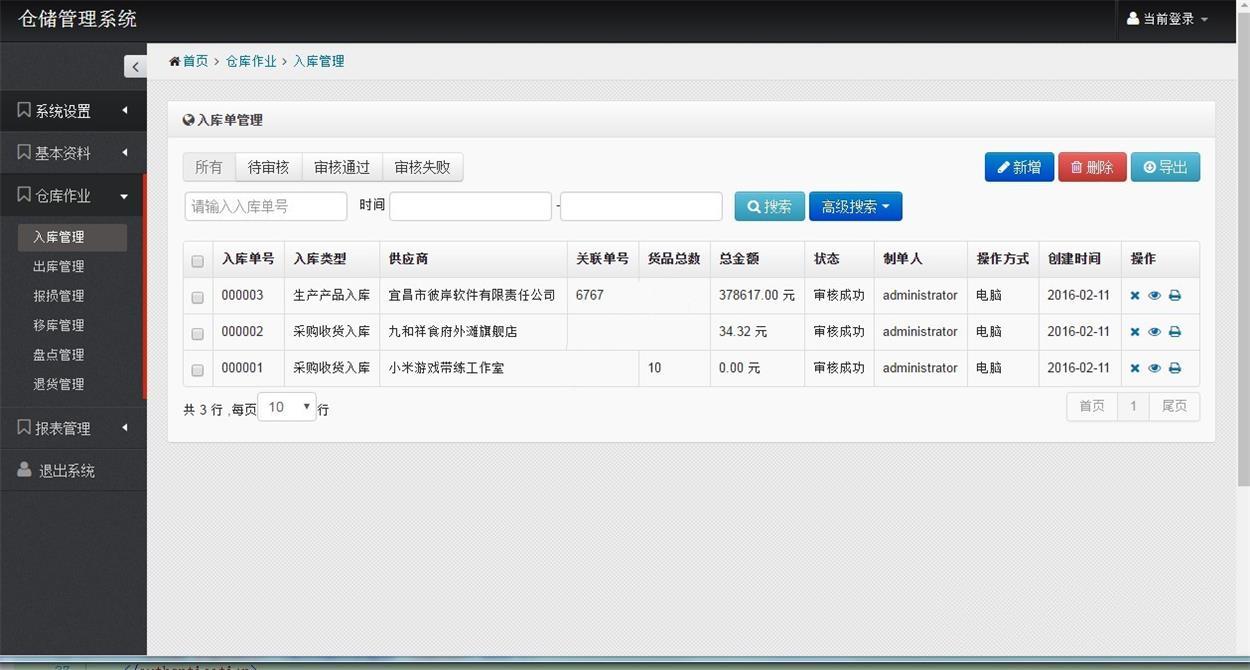
Task: Expand the 系统设置 menu arrow
Action: 125,110
